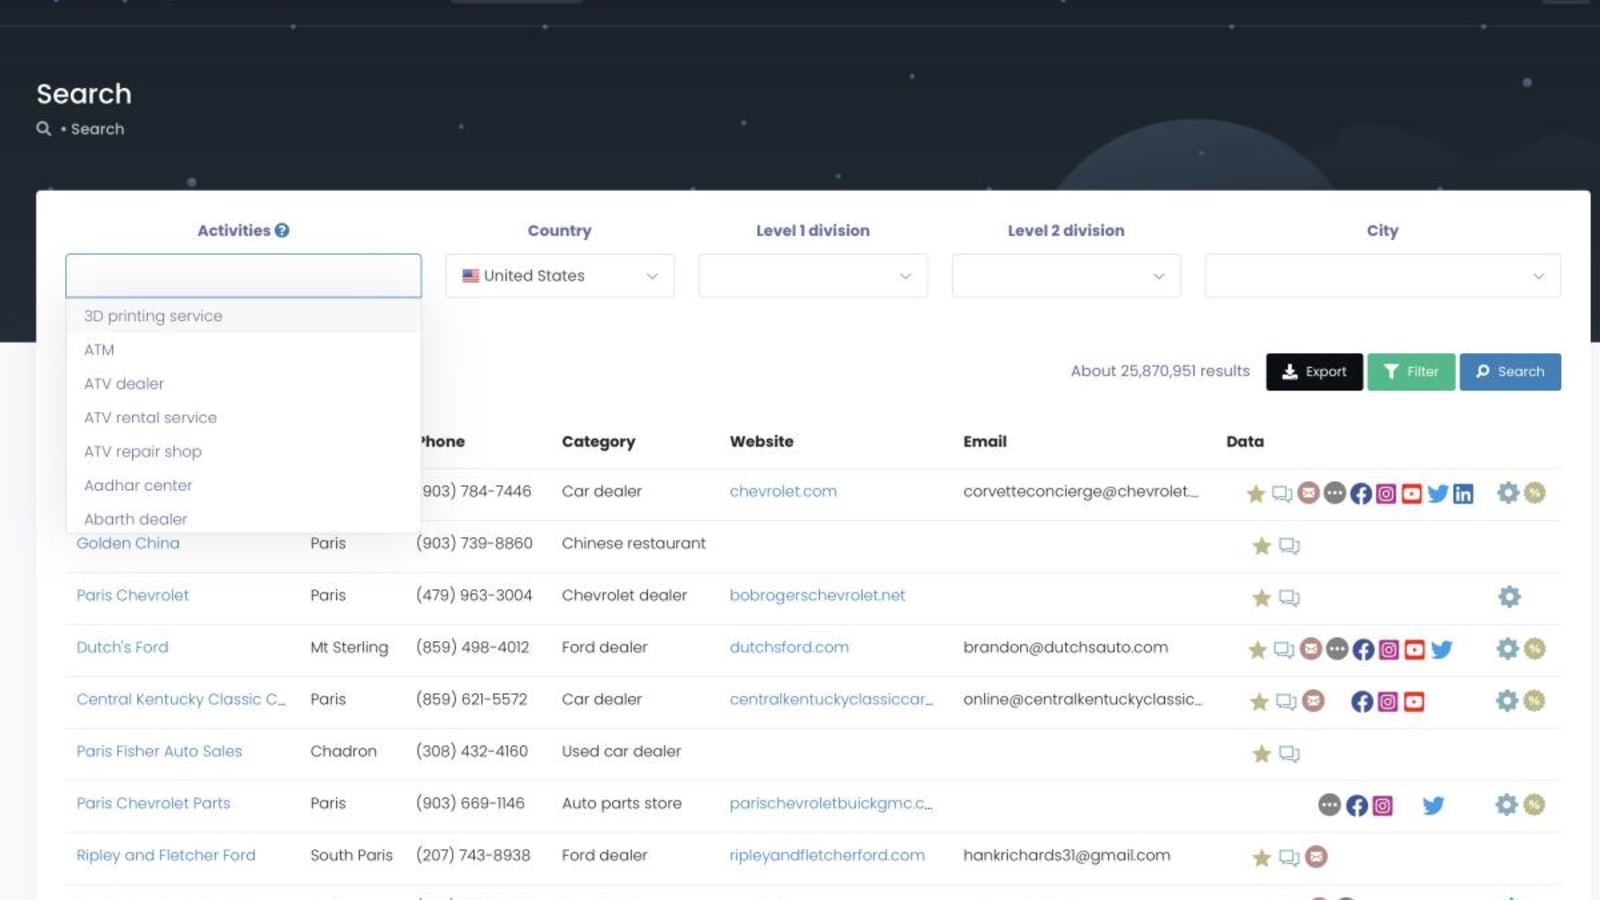Screen dimensions: 1600x900
Task: Click the email icon in the chevrolet.com row
Action: (1308, 493)
